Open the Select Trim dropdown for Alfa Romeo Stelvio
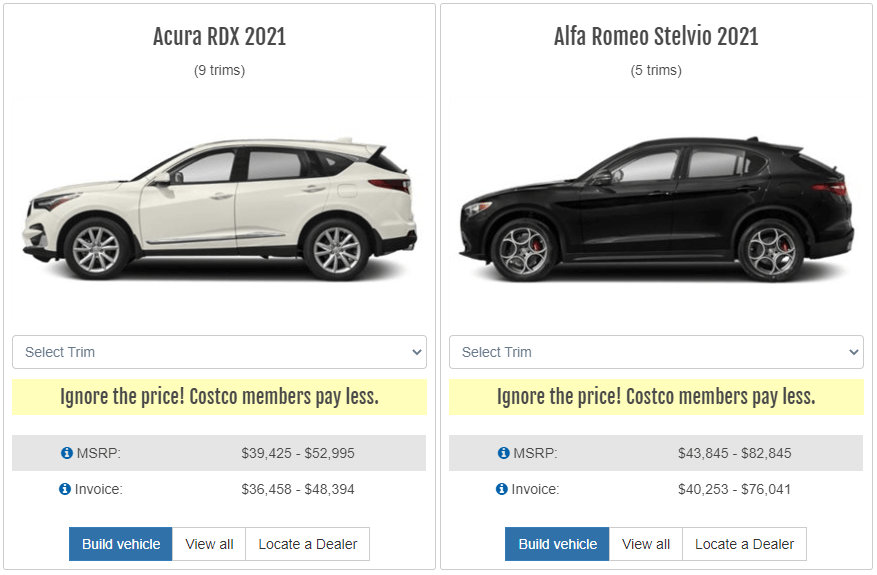 (x=656, y=352)
